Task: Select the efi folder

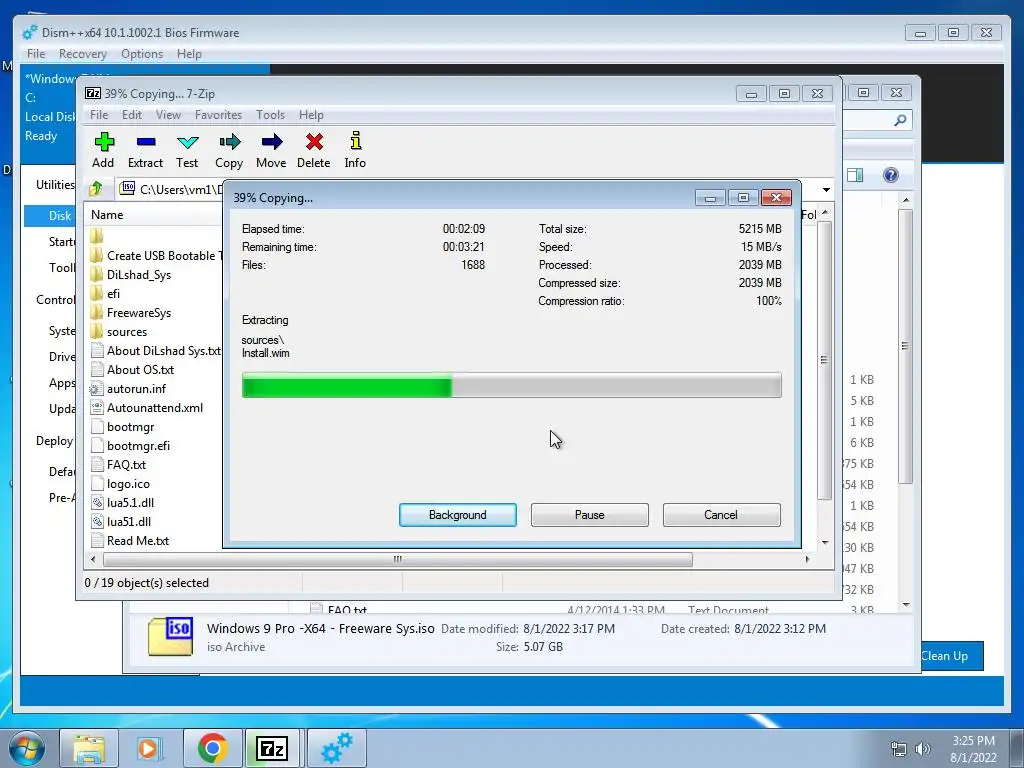Action: click(x=105, y=294)
